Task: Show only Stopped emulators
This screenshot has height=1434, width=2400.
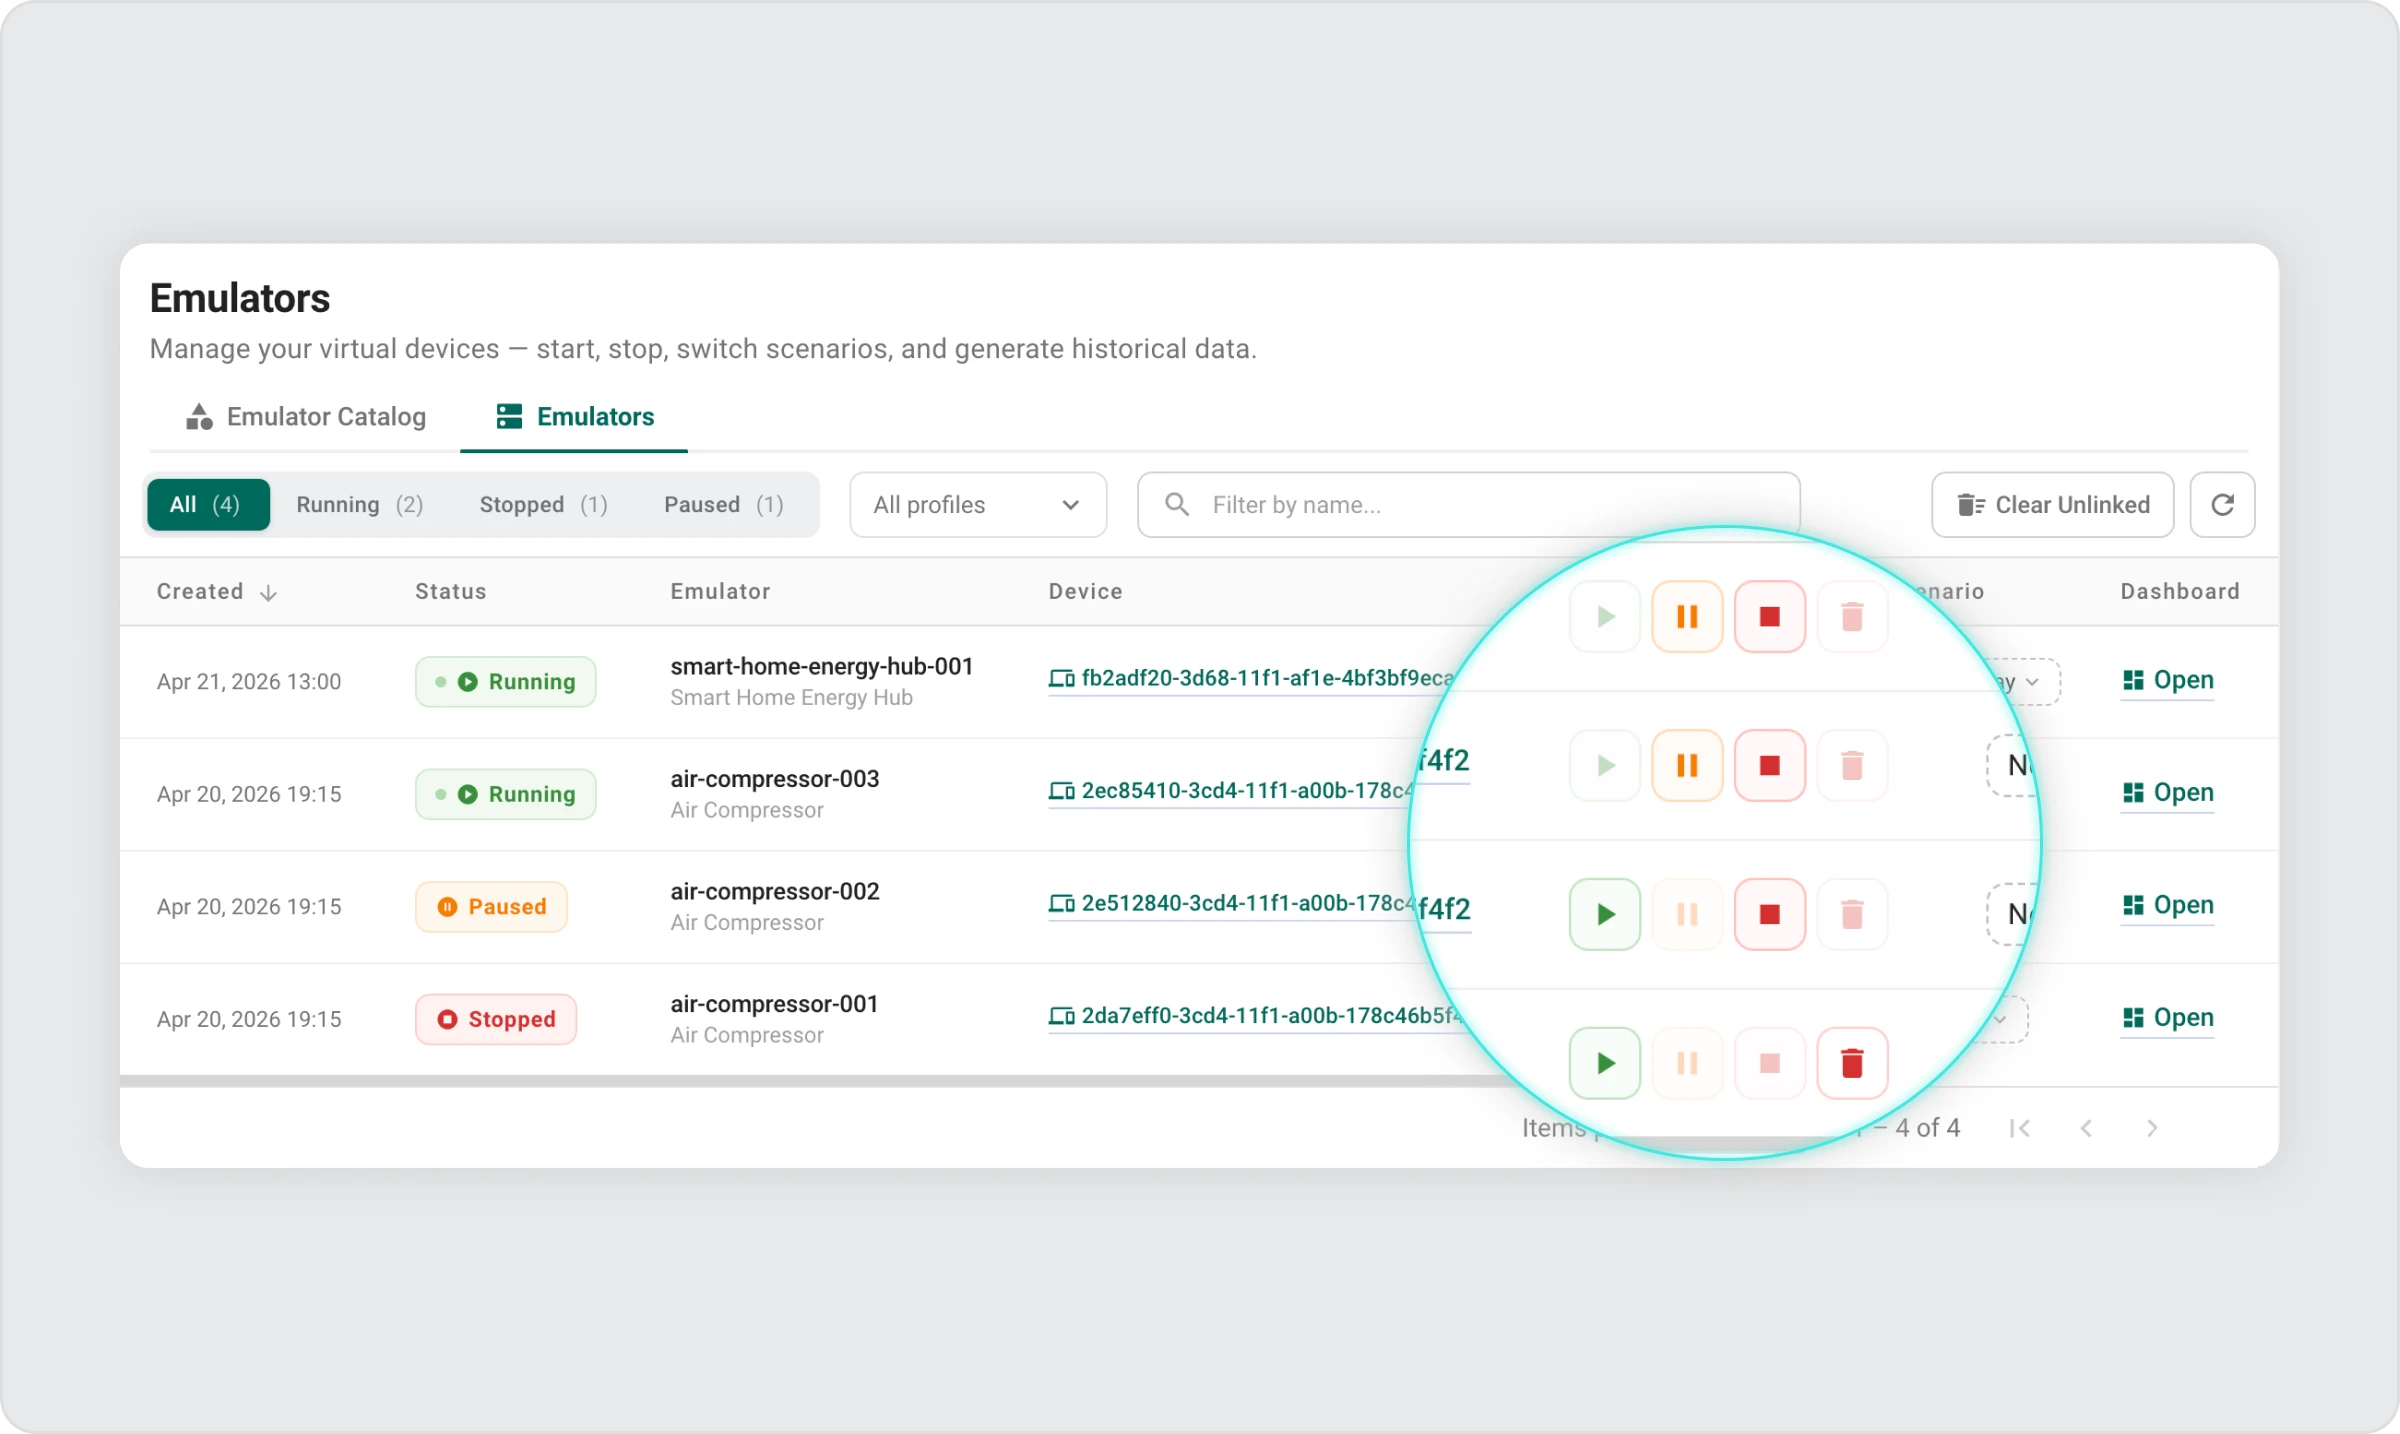Action: [x=543, y=505]
